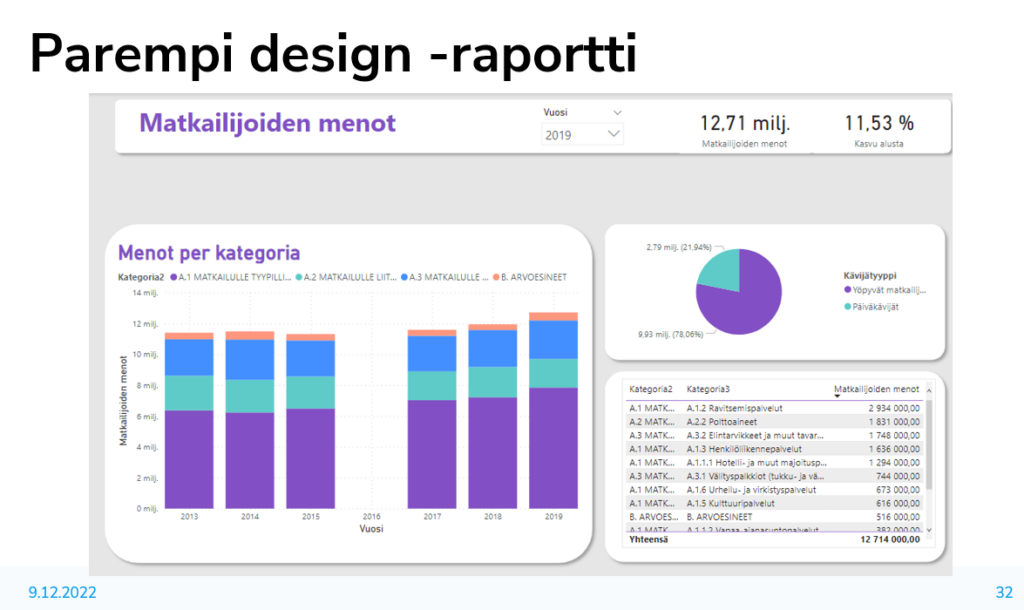
Task: Click the table scrollbar down arrow
Action: click(x=929, y=530)
